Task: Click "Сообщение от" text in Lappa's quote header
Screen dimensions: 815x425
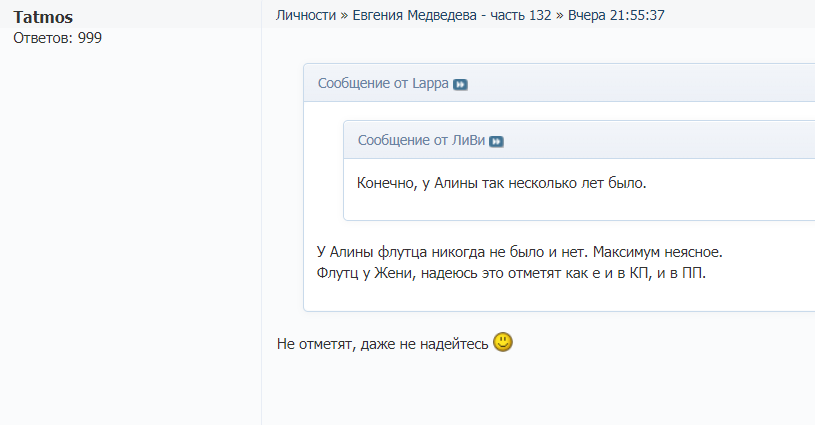Action: pos(363,84)
